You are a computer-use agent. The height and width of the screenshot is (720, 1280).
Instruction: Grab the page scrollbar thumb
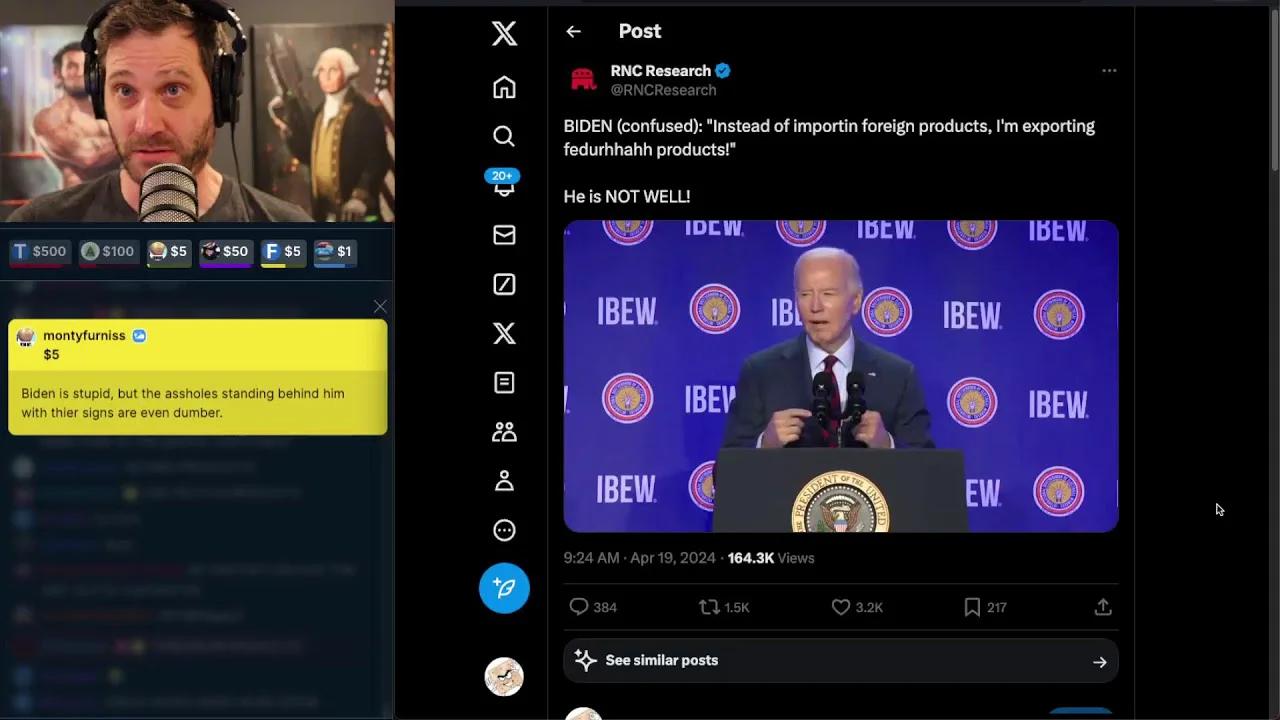[x=1274, y=90]
